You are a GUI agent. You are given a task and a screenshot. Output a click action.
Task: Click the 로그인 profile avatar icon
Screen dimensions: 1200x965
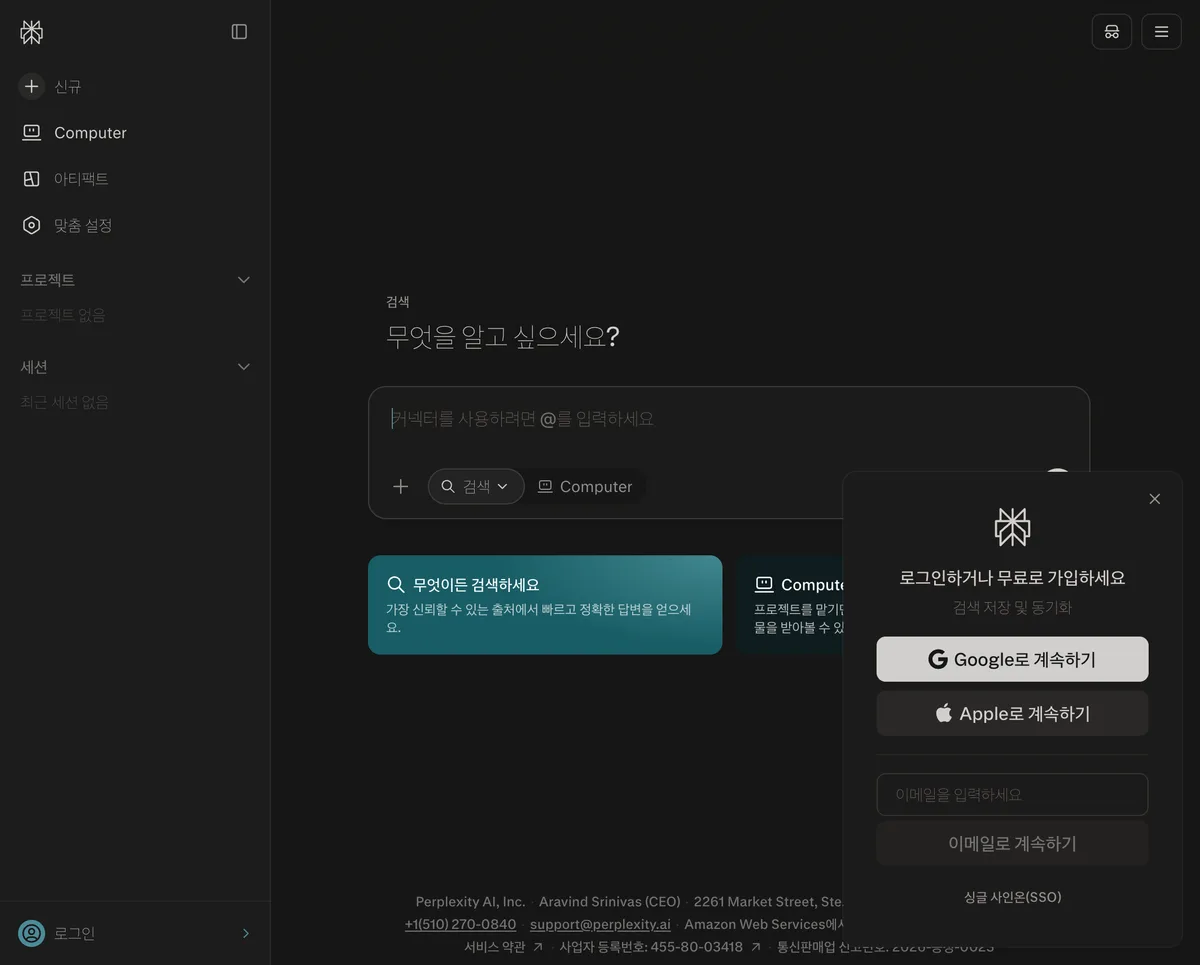pos(32,933)
